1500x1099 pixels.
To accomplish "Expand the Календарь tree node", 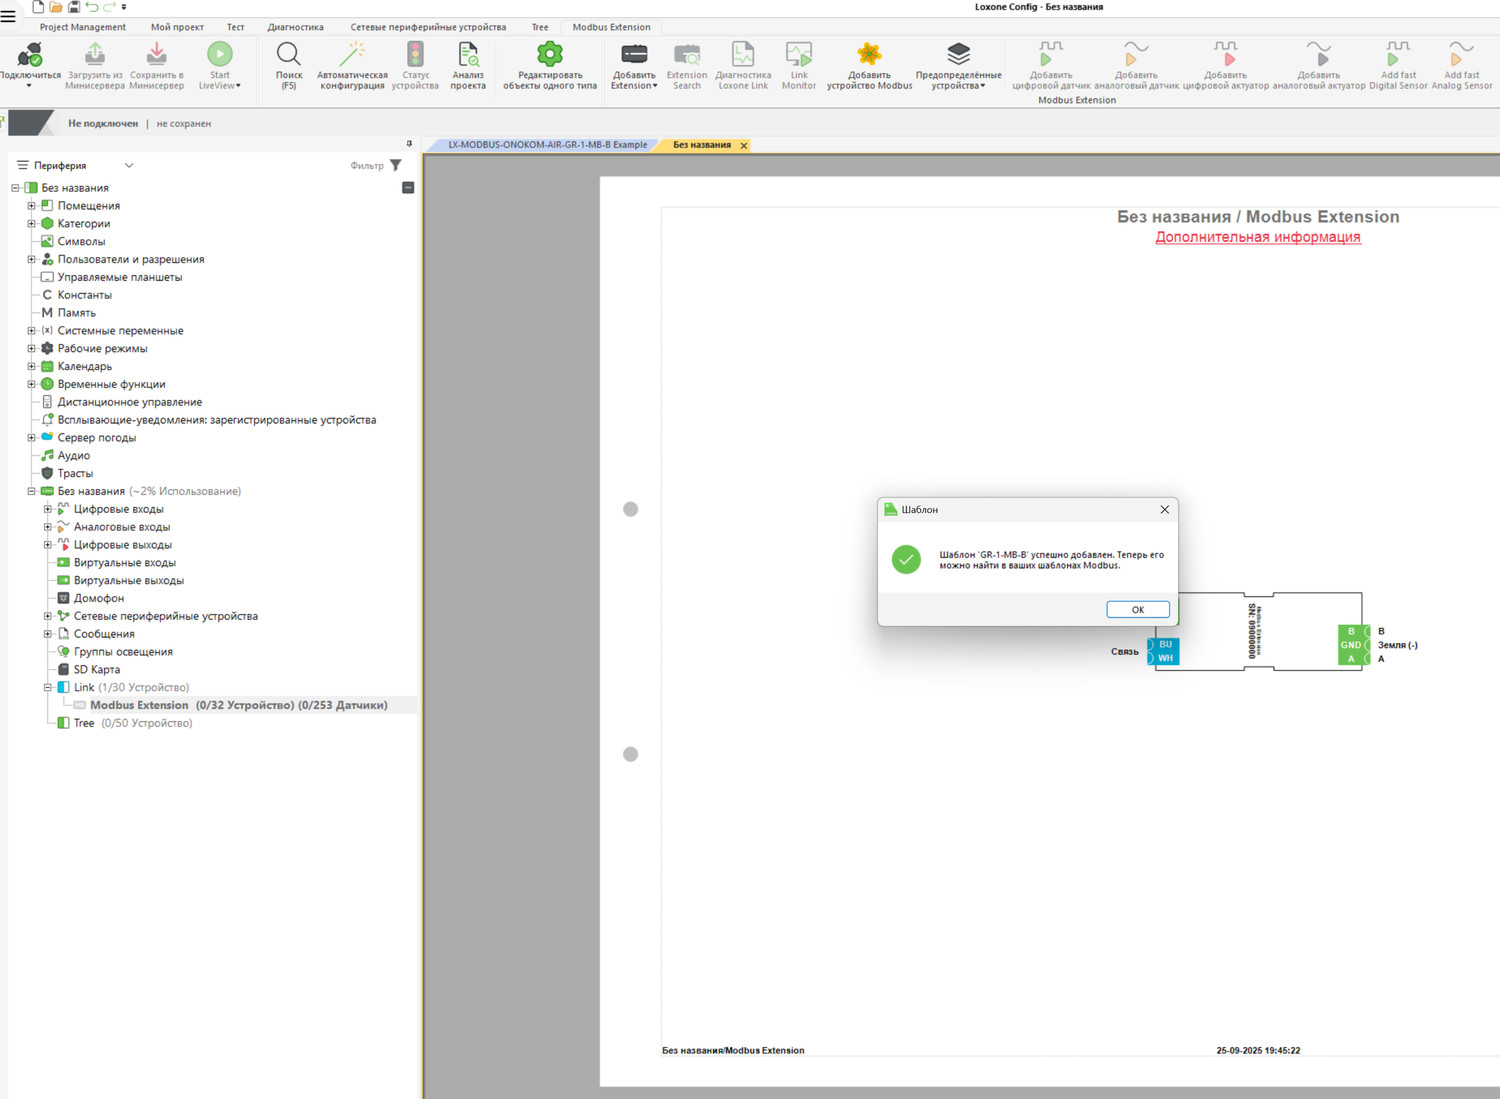I will (31, 367).
